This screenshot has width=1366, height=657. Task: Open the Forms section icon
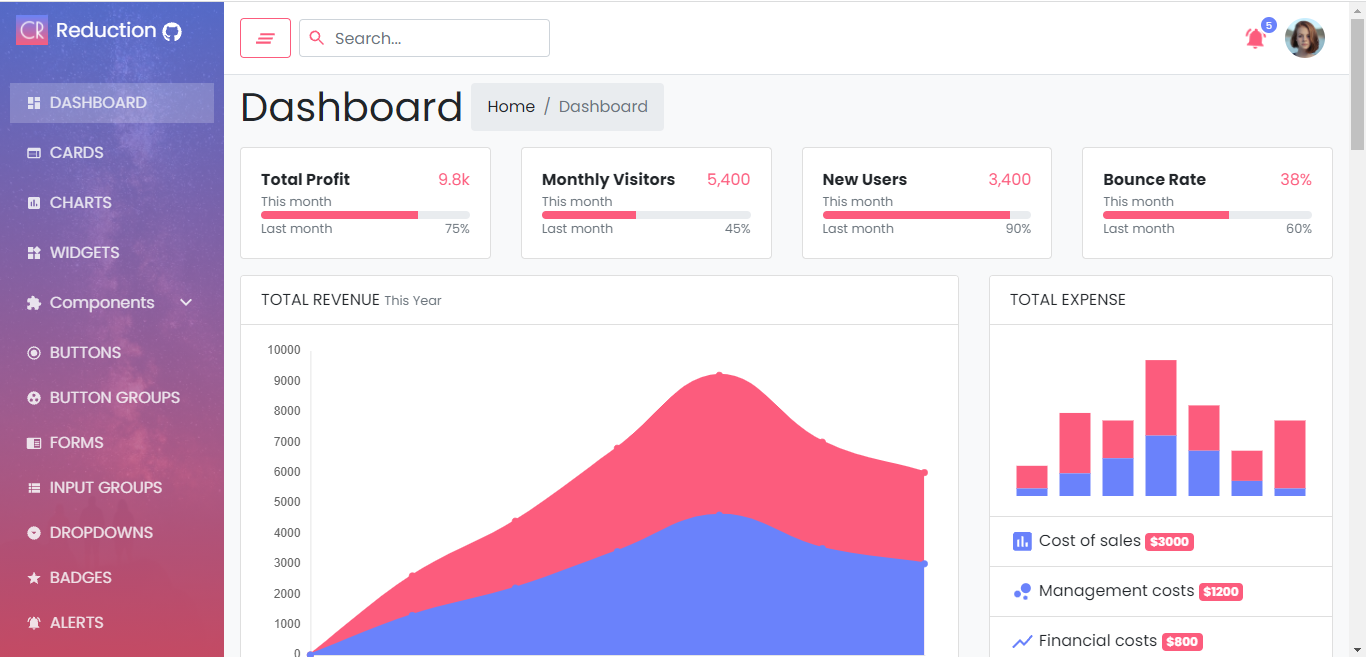[33, 442]
